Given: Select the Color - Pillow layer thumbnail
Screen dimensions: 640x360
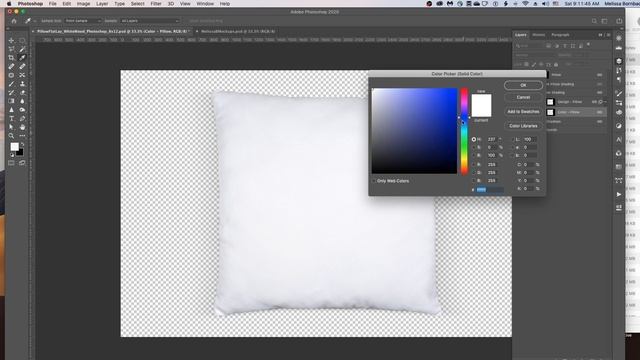Looking at the screenshot, I should (x=550, y=112).
